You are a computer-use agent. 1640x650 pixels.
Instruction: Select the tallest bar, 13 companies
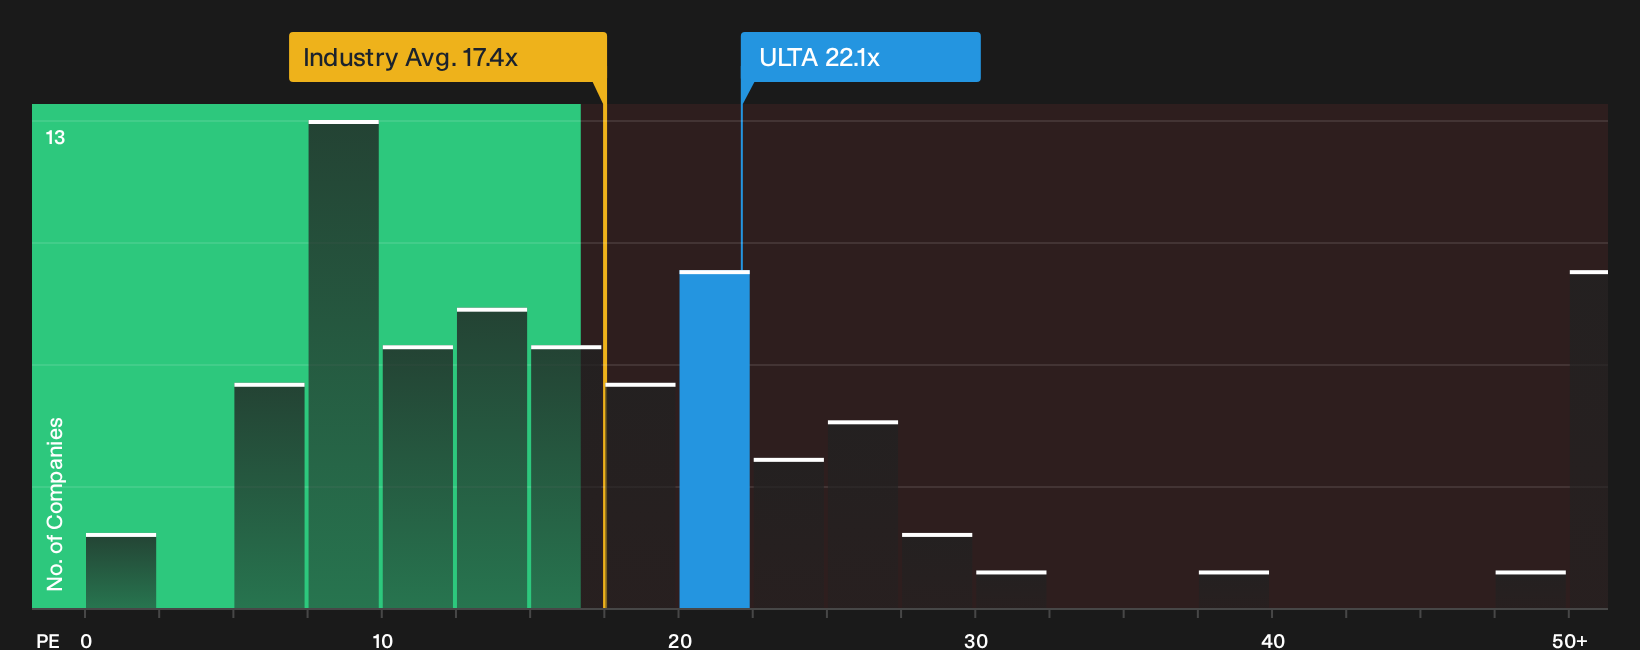pyautogui.click(x=344, y=365)
